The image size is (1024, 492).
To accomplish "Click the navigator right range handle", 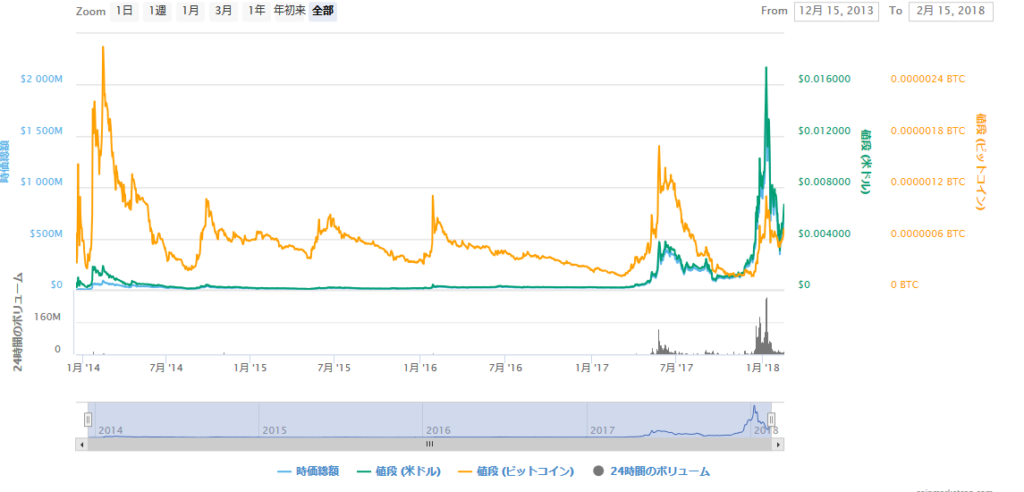I will pyautogui.click(x=771, y=419).
